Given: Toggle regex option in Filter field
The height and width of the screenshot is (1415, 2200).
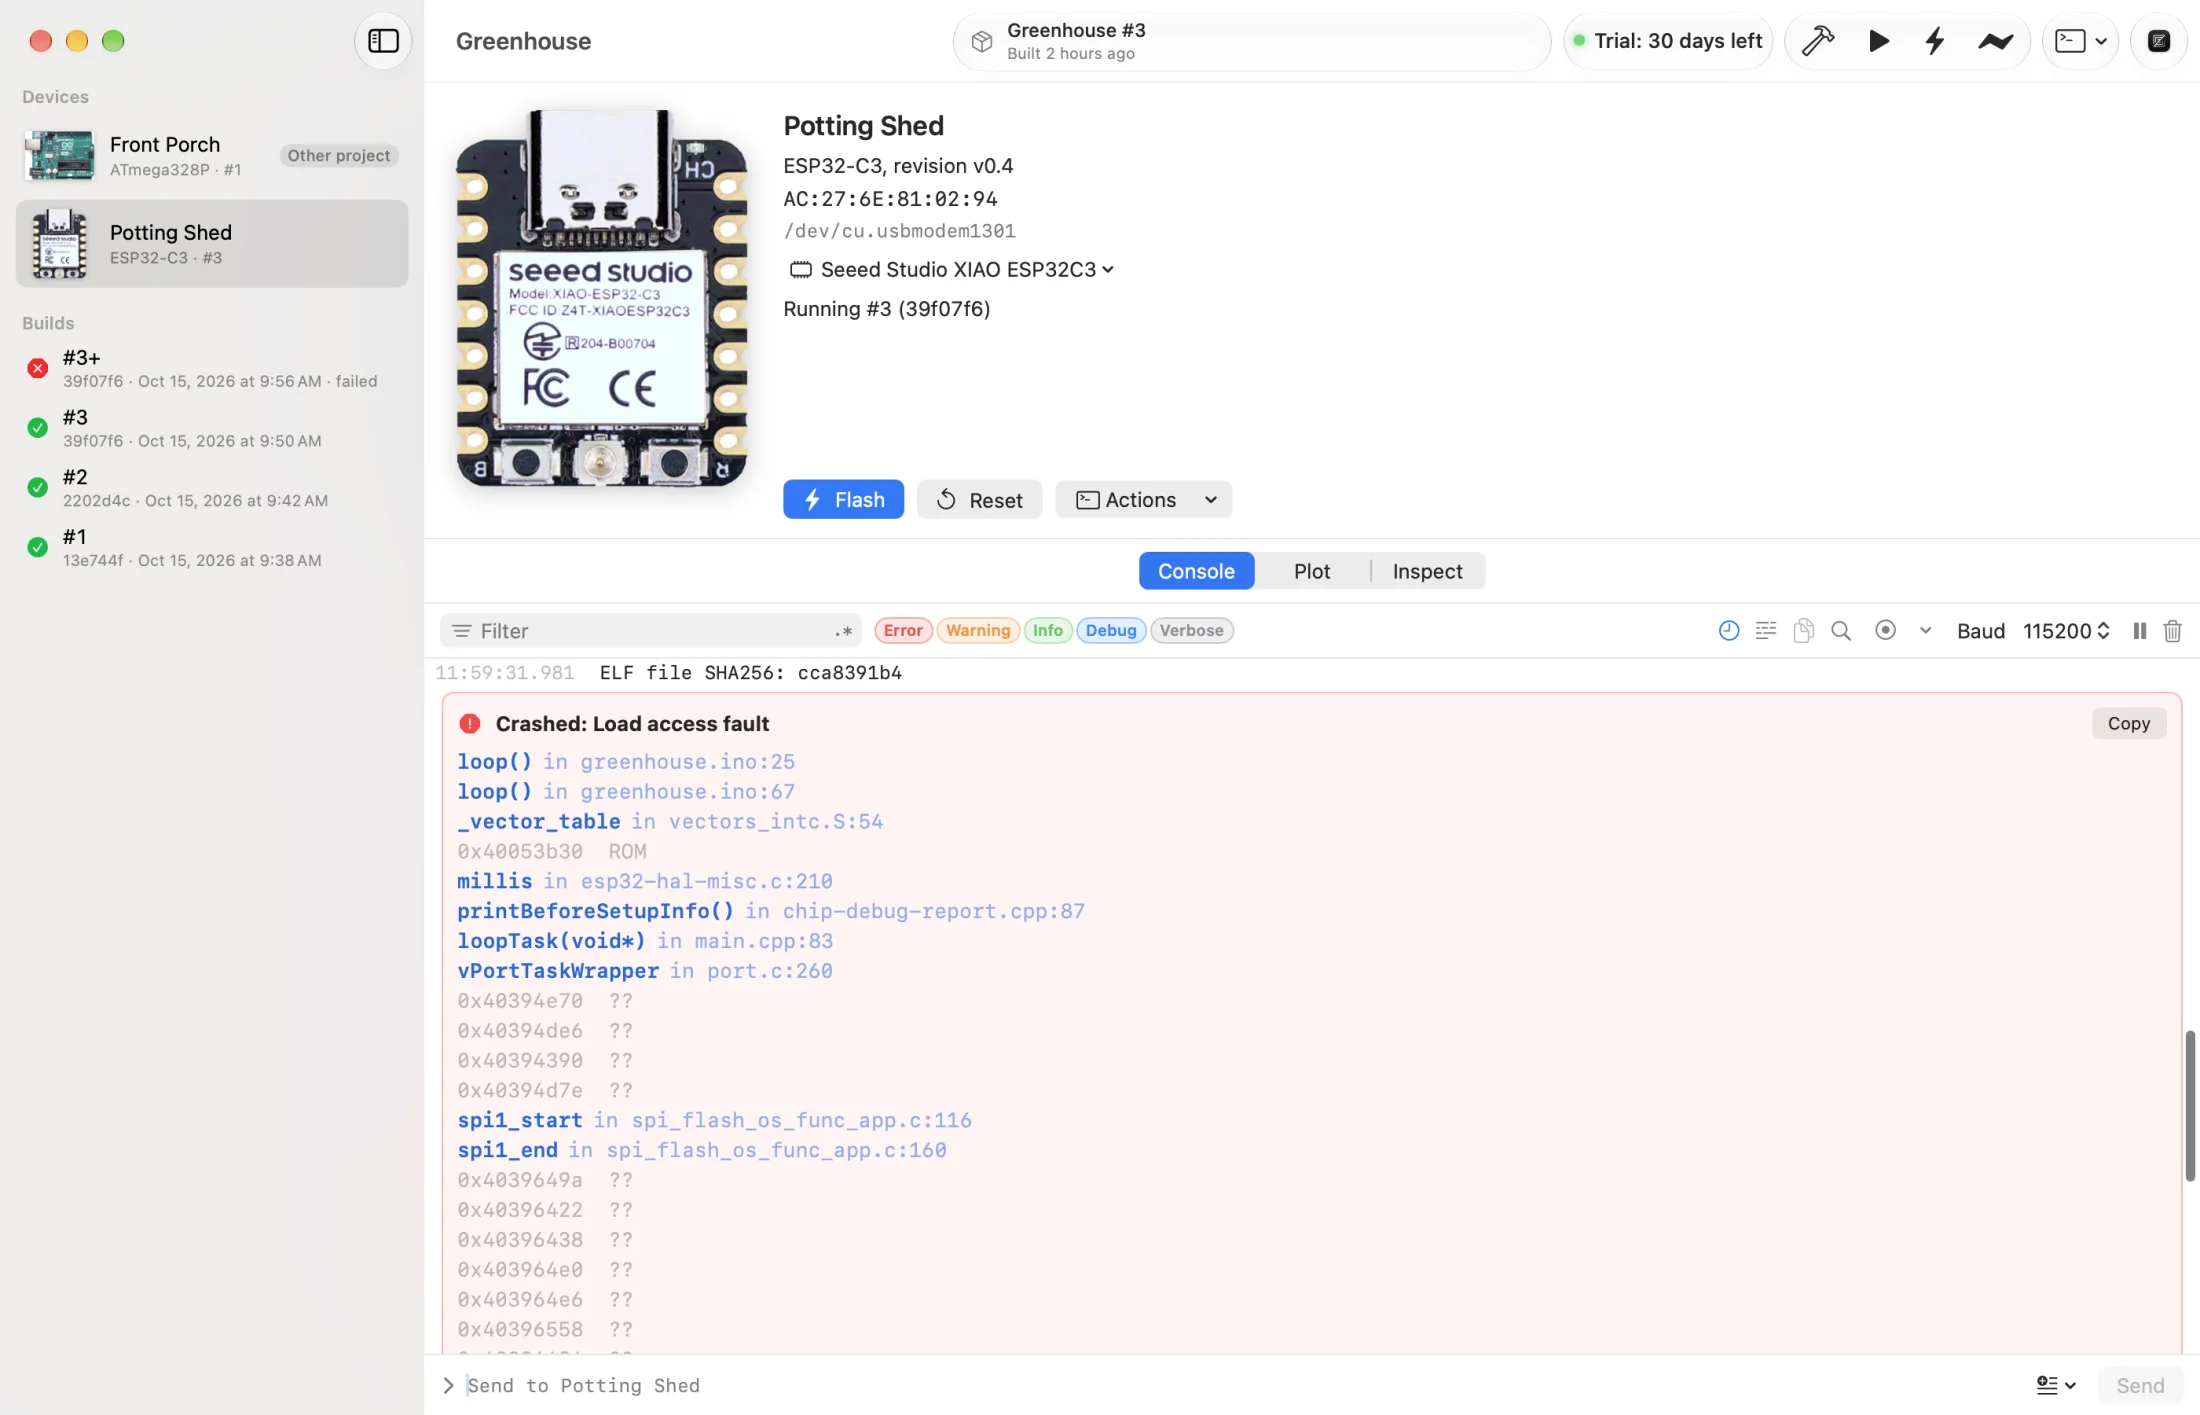Looking at the screenshot, I should click(843, 631).
